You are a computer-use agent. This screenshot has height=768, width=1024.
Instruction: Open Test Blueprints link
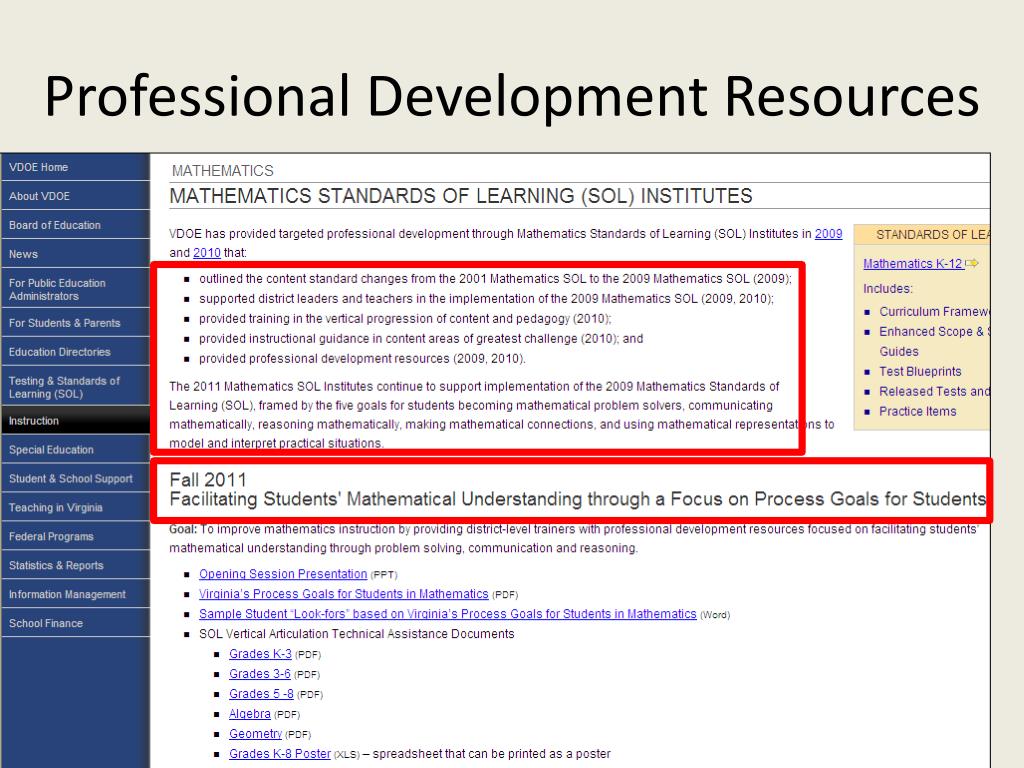tap(920, 372)
